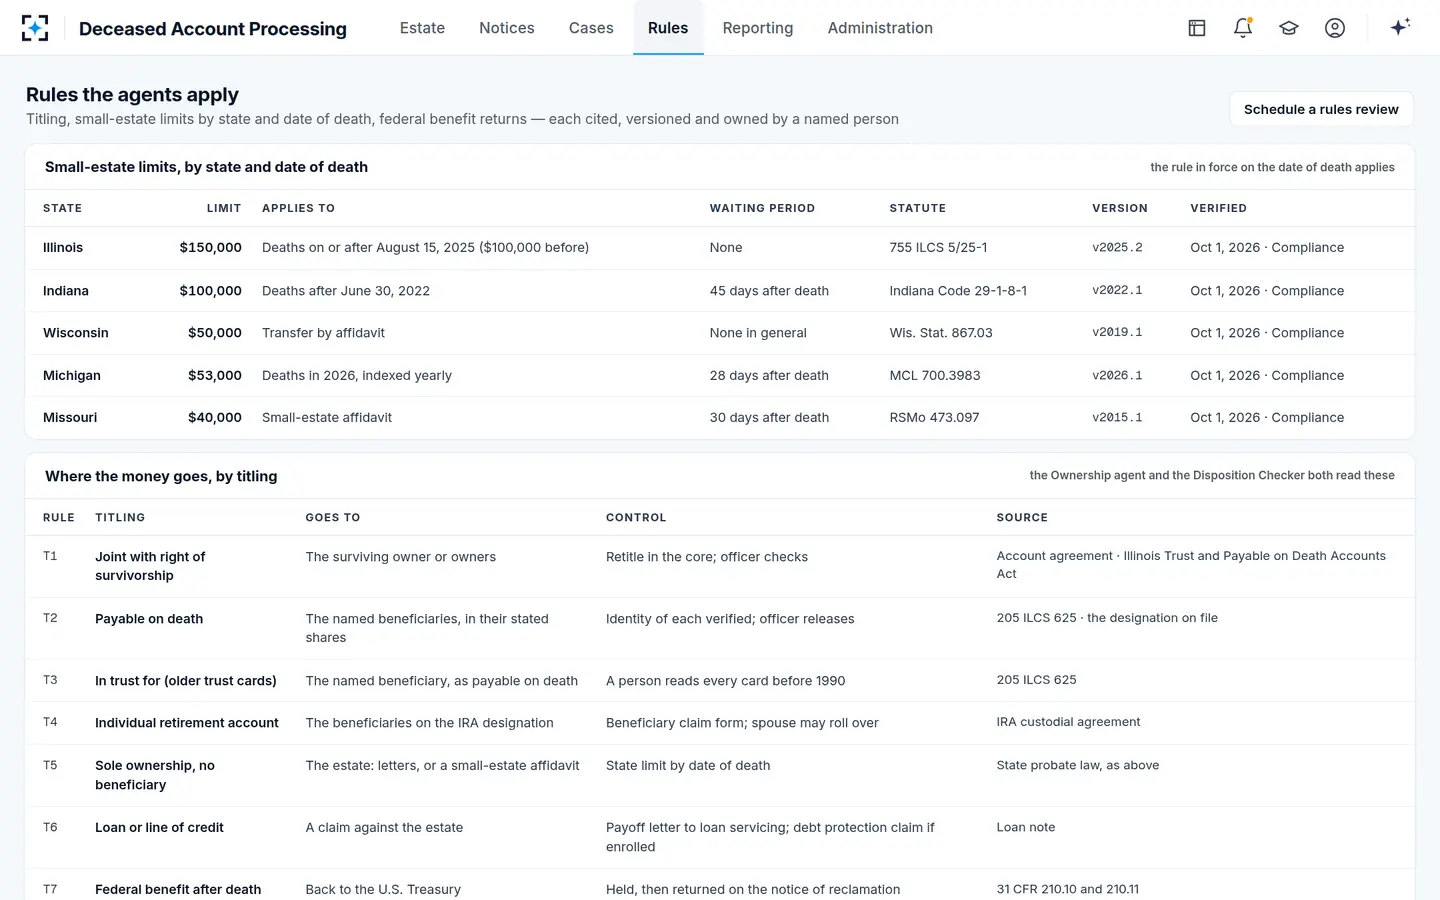
Task: Open the layout panel icon
Action: pyautogui.click(x=1197, y=28)
